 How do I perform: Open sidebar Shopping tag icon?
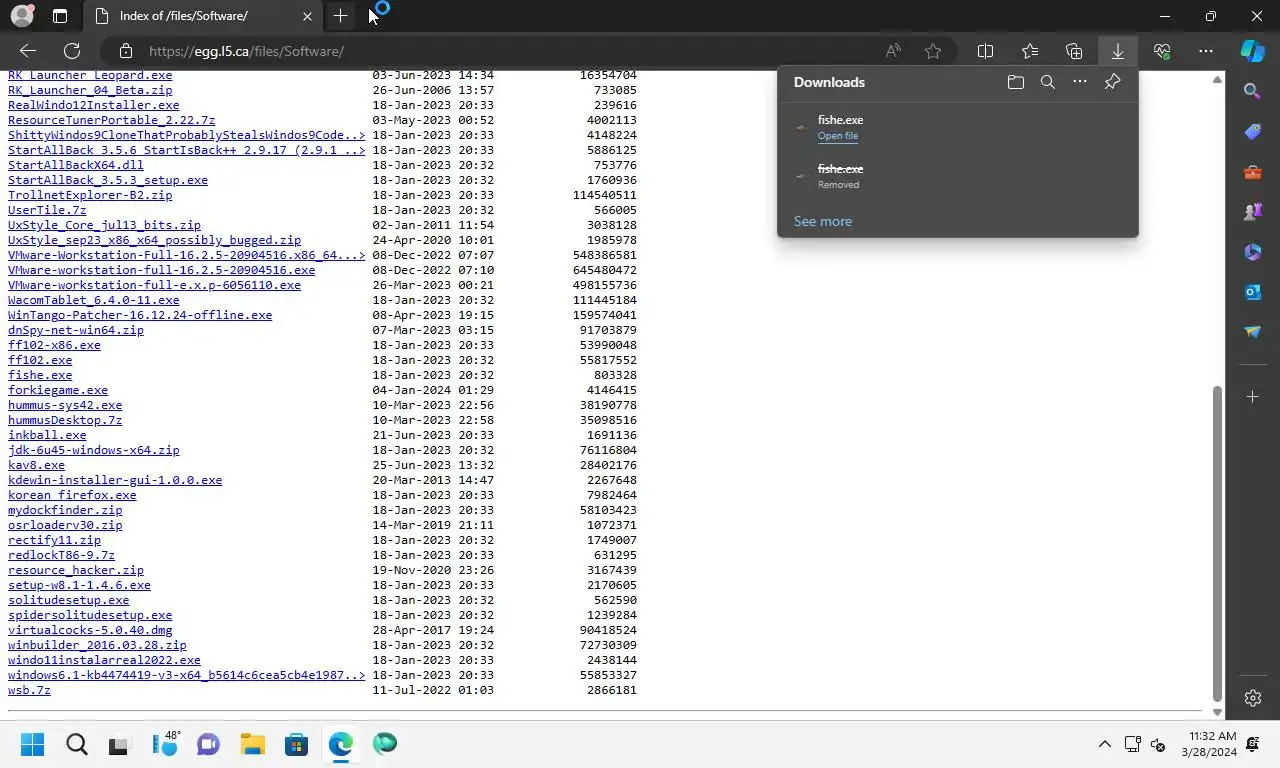[1253, 132]
